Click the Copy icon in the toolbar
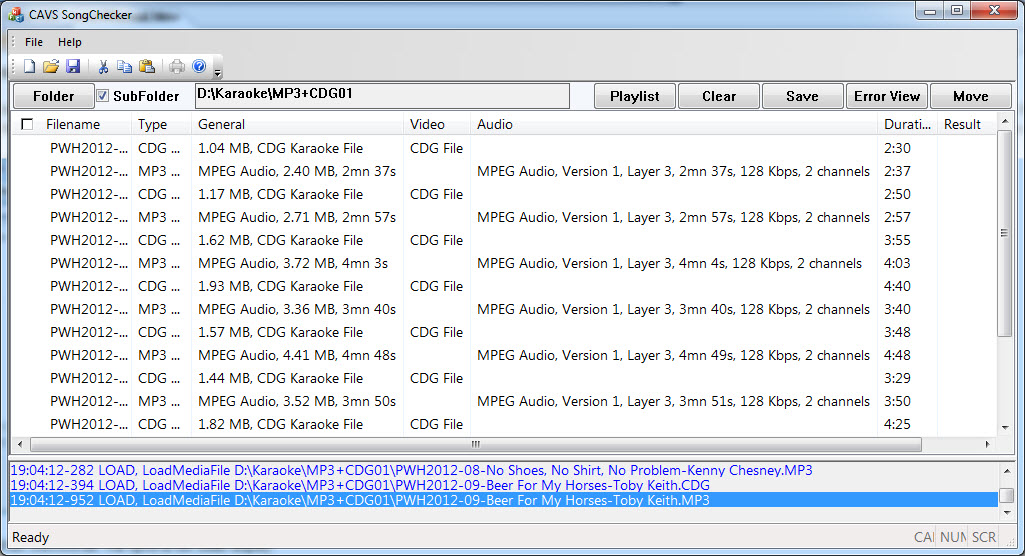 click(x=124, y=67)
